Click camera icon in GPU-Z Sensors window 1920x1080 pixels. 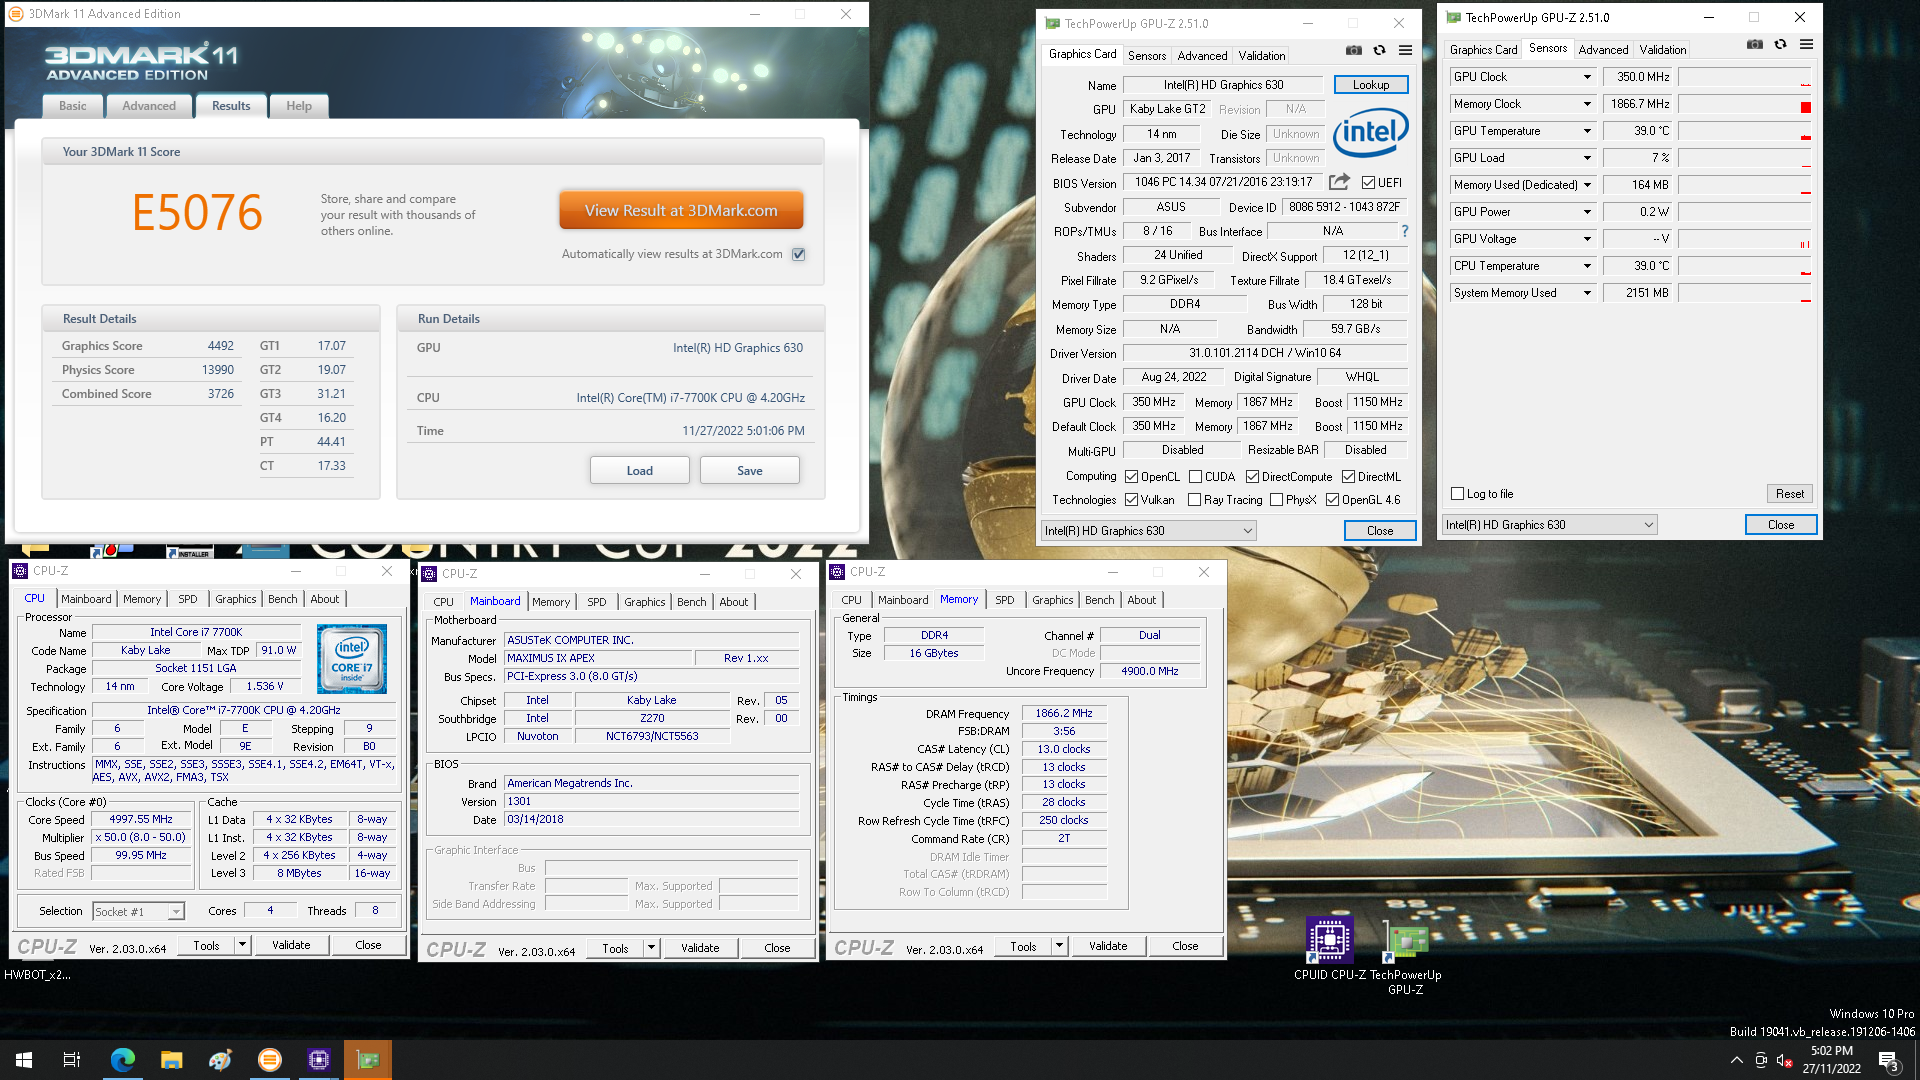tap(1754, 45)
